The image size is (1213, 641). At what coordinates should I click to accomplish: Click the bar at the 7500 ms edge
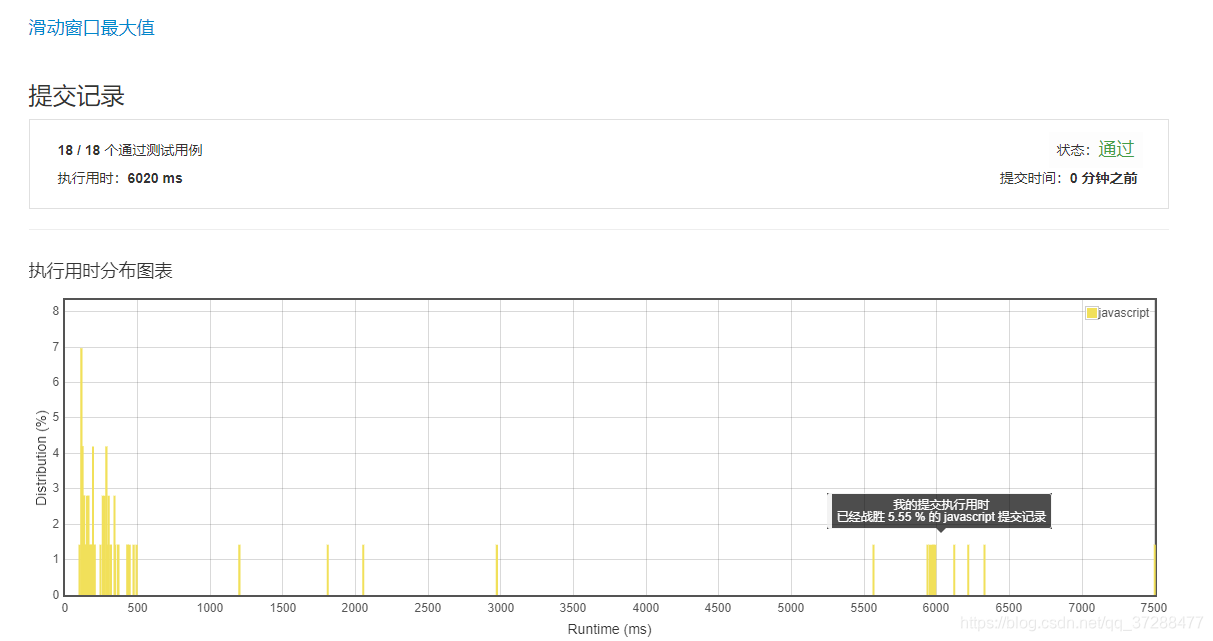coord(1154,570)
